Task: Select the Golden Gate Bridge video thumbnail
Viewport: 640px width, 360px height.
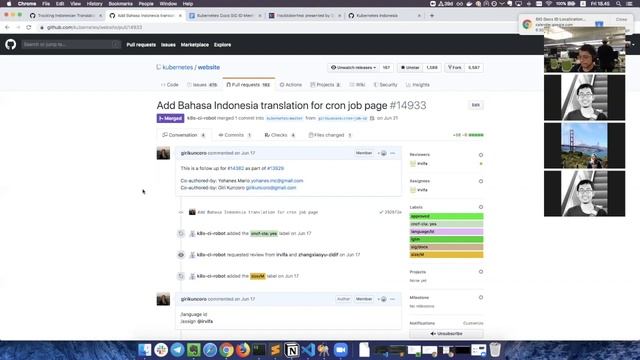Action: (584, 145)
